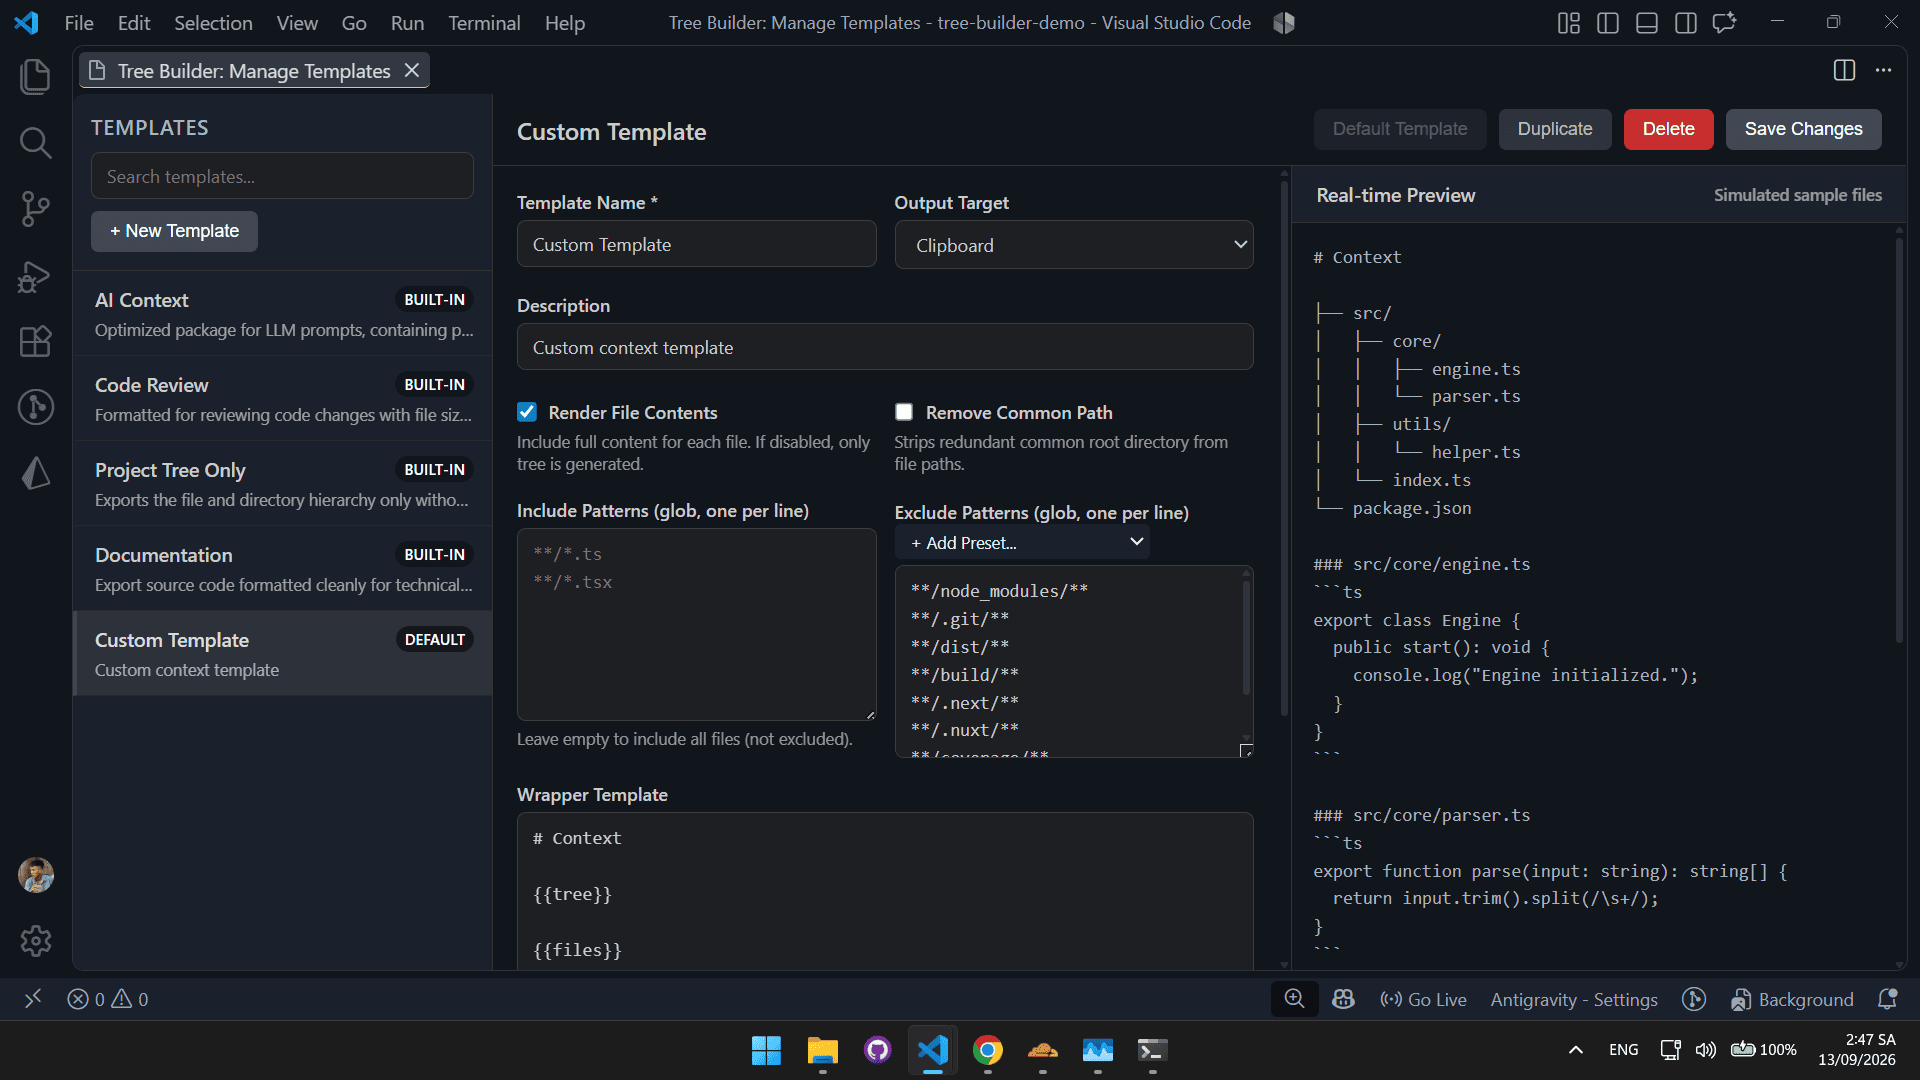
Task: Open Antigravity - Settings status item
Action: coord(1573,999)
